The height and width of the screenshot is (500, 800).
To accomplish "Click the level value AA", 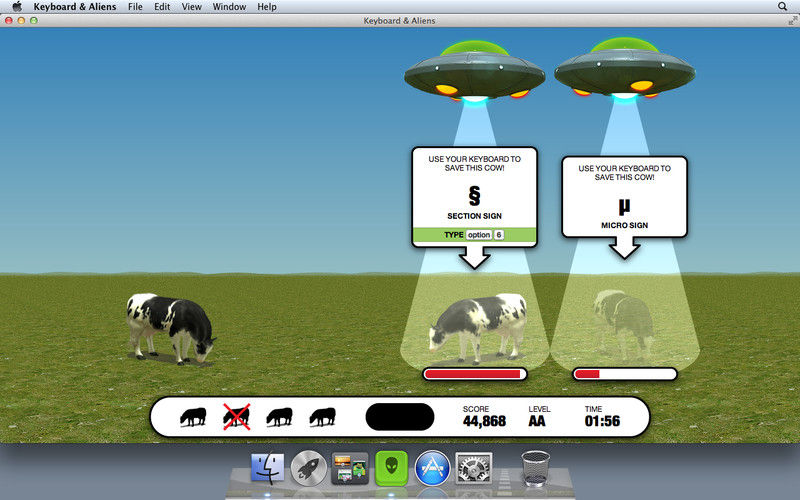I will (x=537, y=421).
